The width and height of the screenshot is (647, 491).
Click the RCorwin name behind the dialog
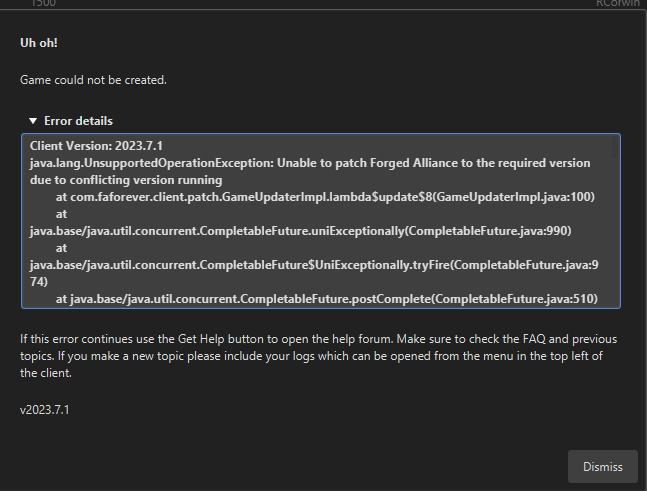pyautogui.click(x=617, y=3)
